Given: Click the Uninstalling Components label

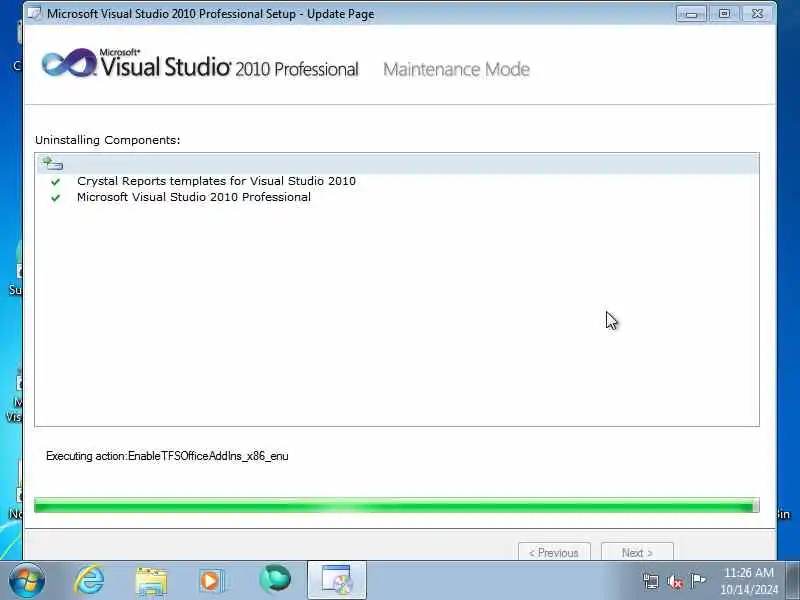Looking at the screenshot, I should [108, 140].
